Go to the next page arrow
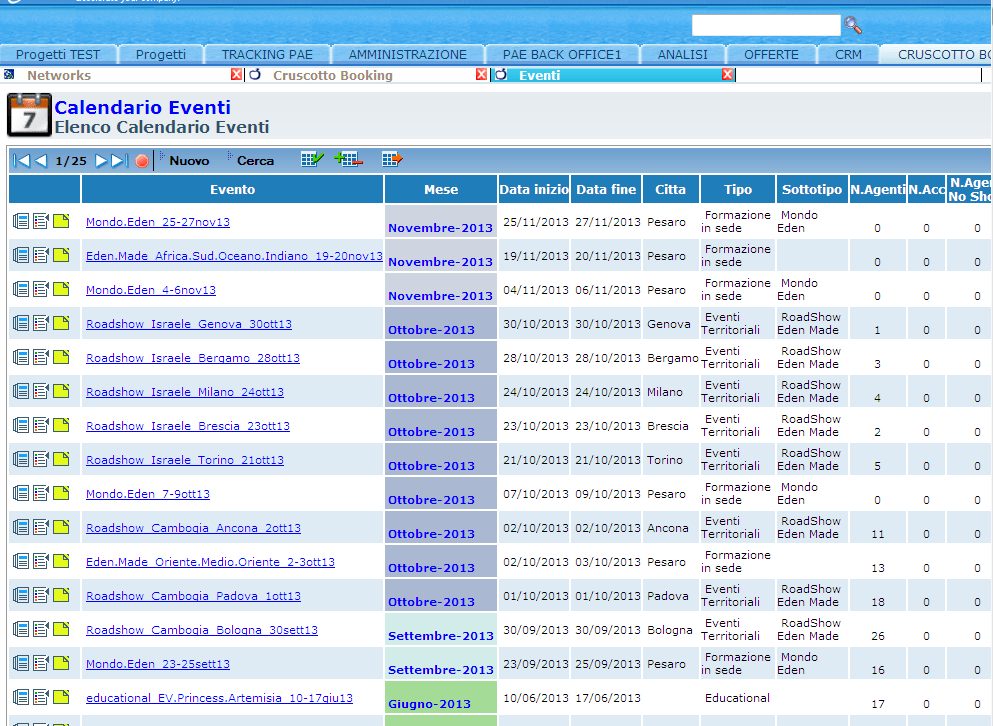993x726 pixels. tap(101, 161)
